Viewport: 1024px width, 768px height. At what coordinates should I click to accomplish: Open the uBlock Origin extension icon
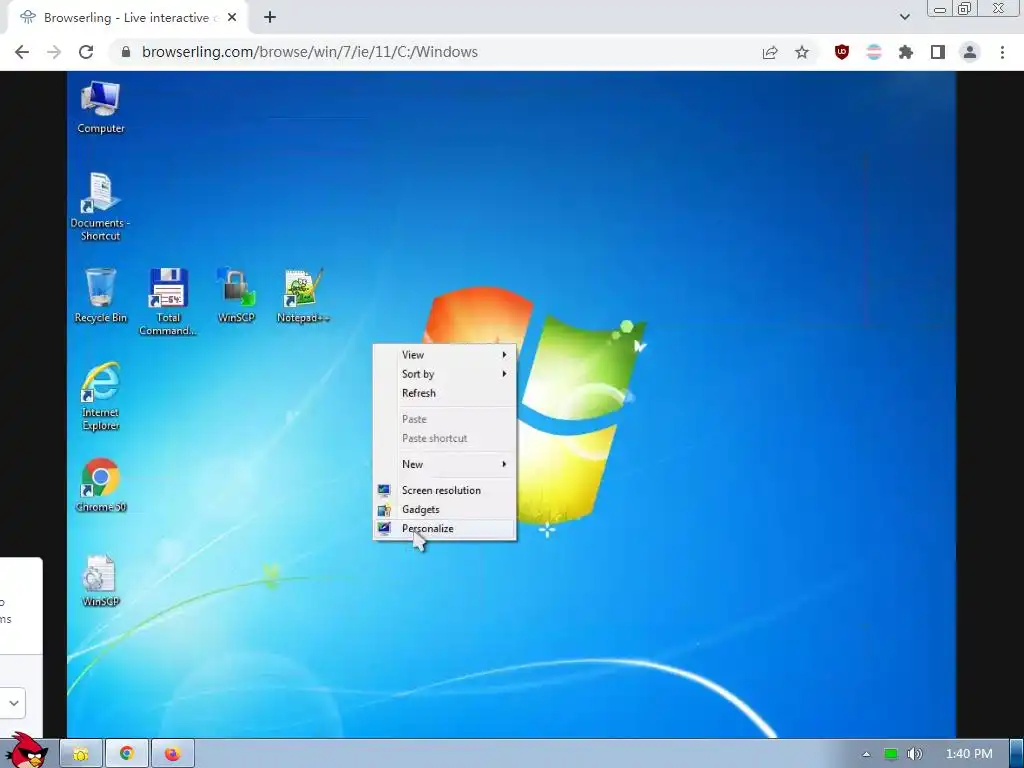pyautogui.click(x=842, y=52)
